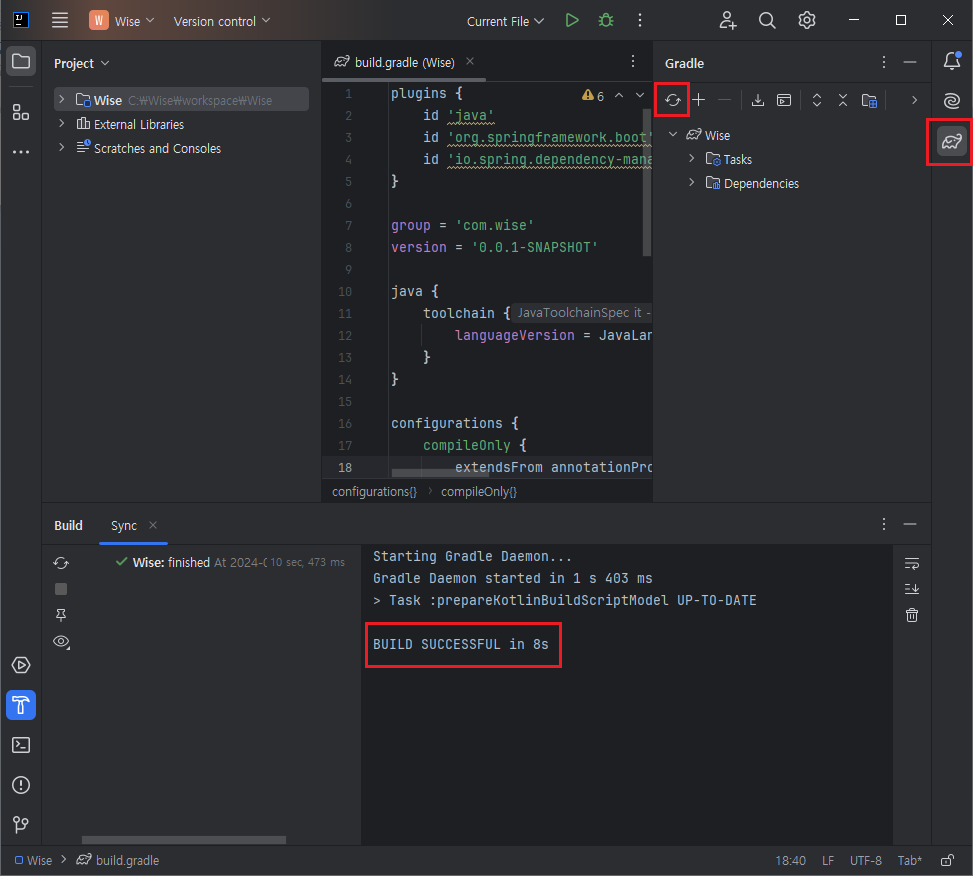Image resolution: width=973 pixels, height=876 pixels.
Task: Toggle soft-wrap in the build output
Action: point(911,563)
